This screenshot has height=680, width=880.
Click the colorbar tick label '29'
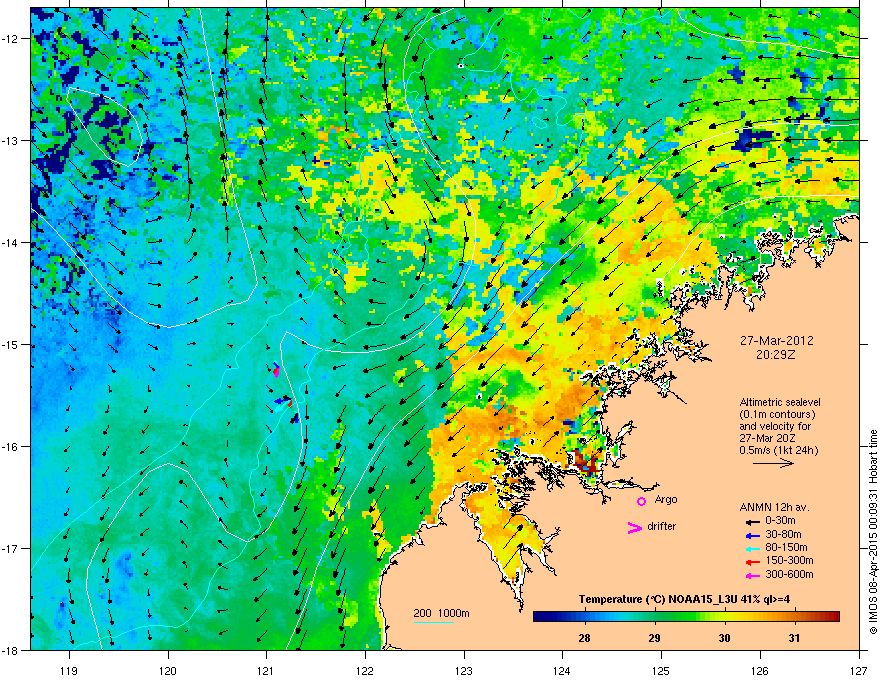coord(654,638)
